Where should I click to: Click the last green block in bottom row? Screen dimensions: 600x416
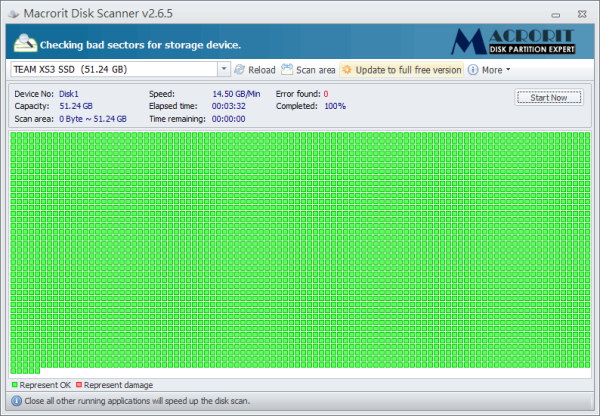pos(37,370)
